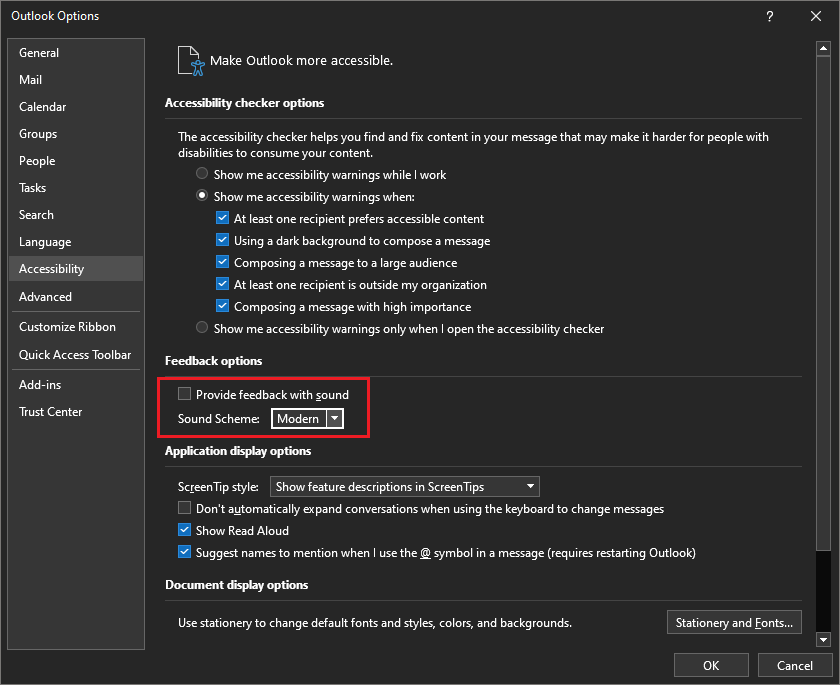Open Customize Ribbon settings
The height and width of the screenshot is (685, 840).
[x=67, y=327]
